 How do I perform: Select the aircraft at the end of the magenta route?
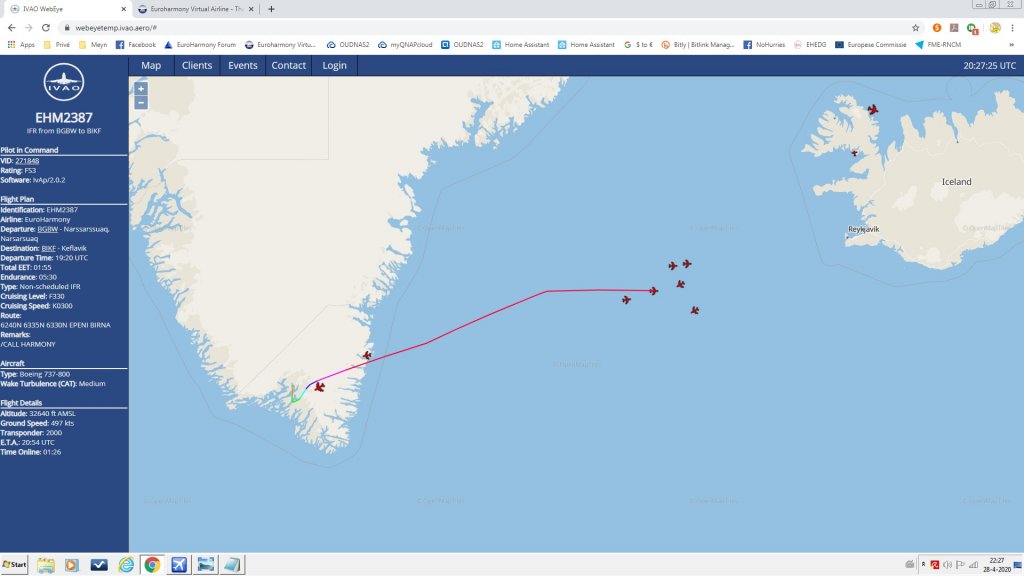[x=653, y=291]
